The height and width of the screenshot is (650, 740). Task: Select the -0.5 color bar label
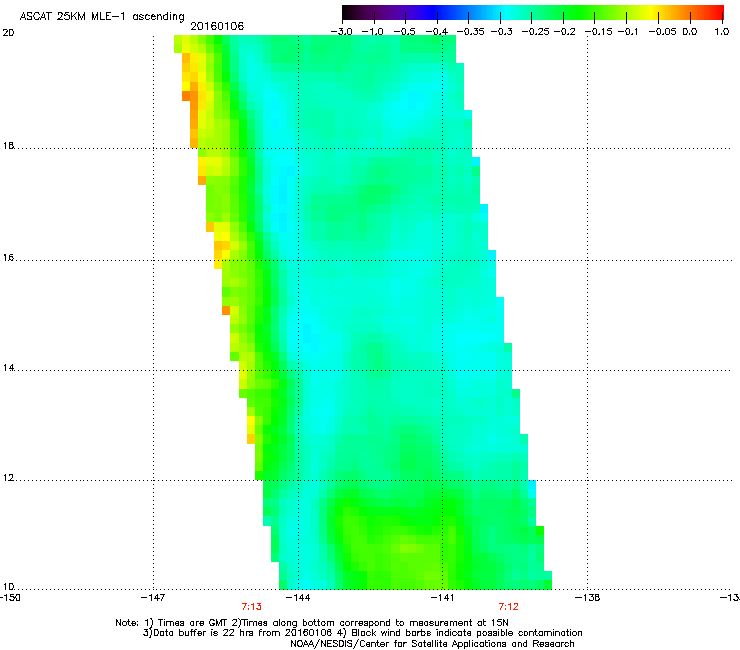404,32
